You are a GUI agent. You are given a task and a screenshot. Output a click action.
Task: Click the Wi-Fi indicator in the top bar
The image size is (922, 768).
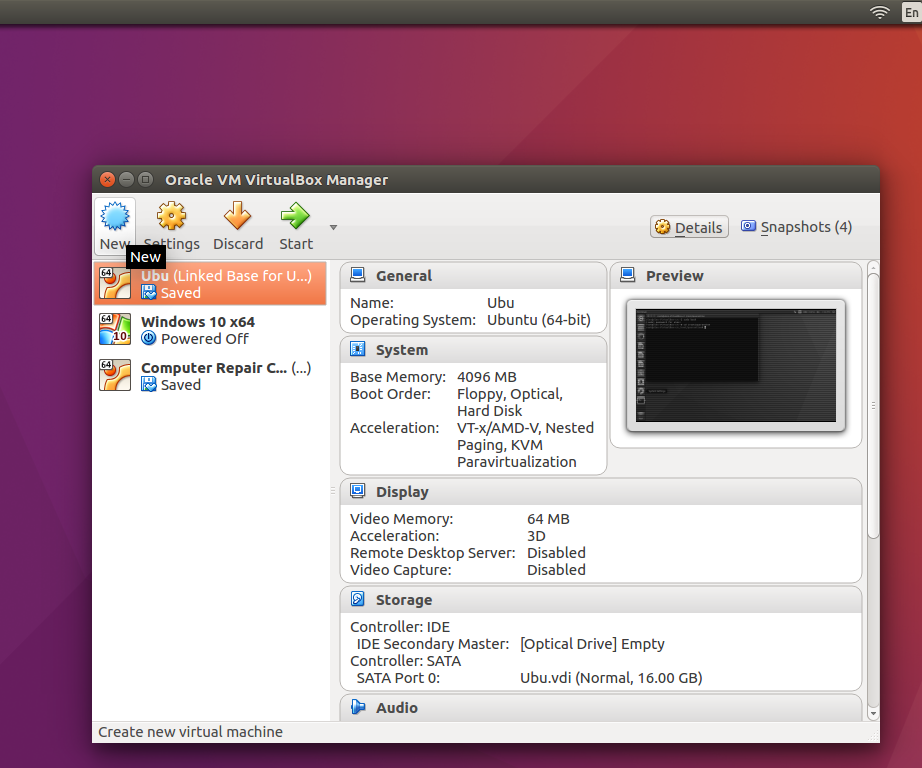click(x=878, y=12)
